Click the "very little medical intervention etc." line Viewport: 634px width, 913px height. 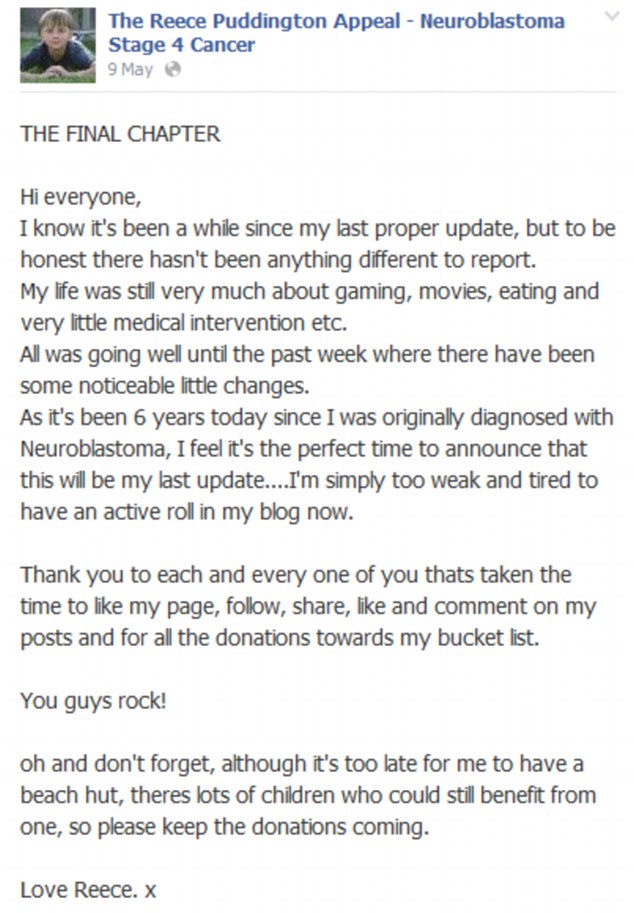[x=184, y=323]
